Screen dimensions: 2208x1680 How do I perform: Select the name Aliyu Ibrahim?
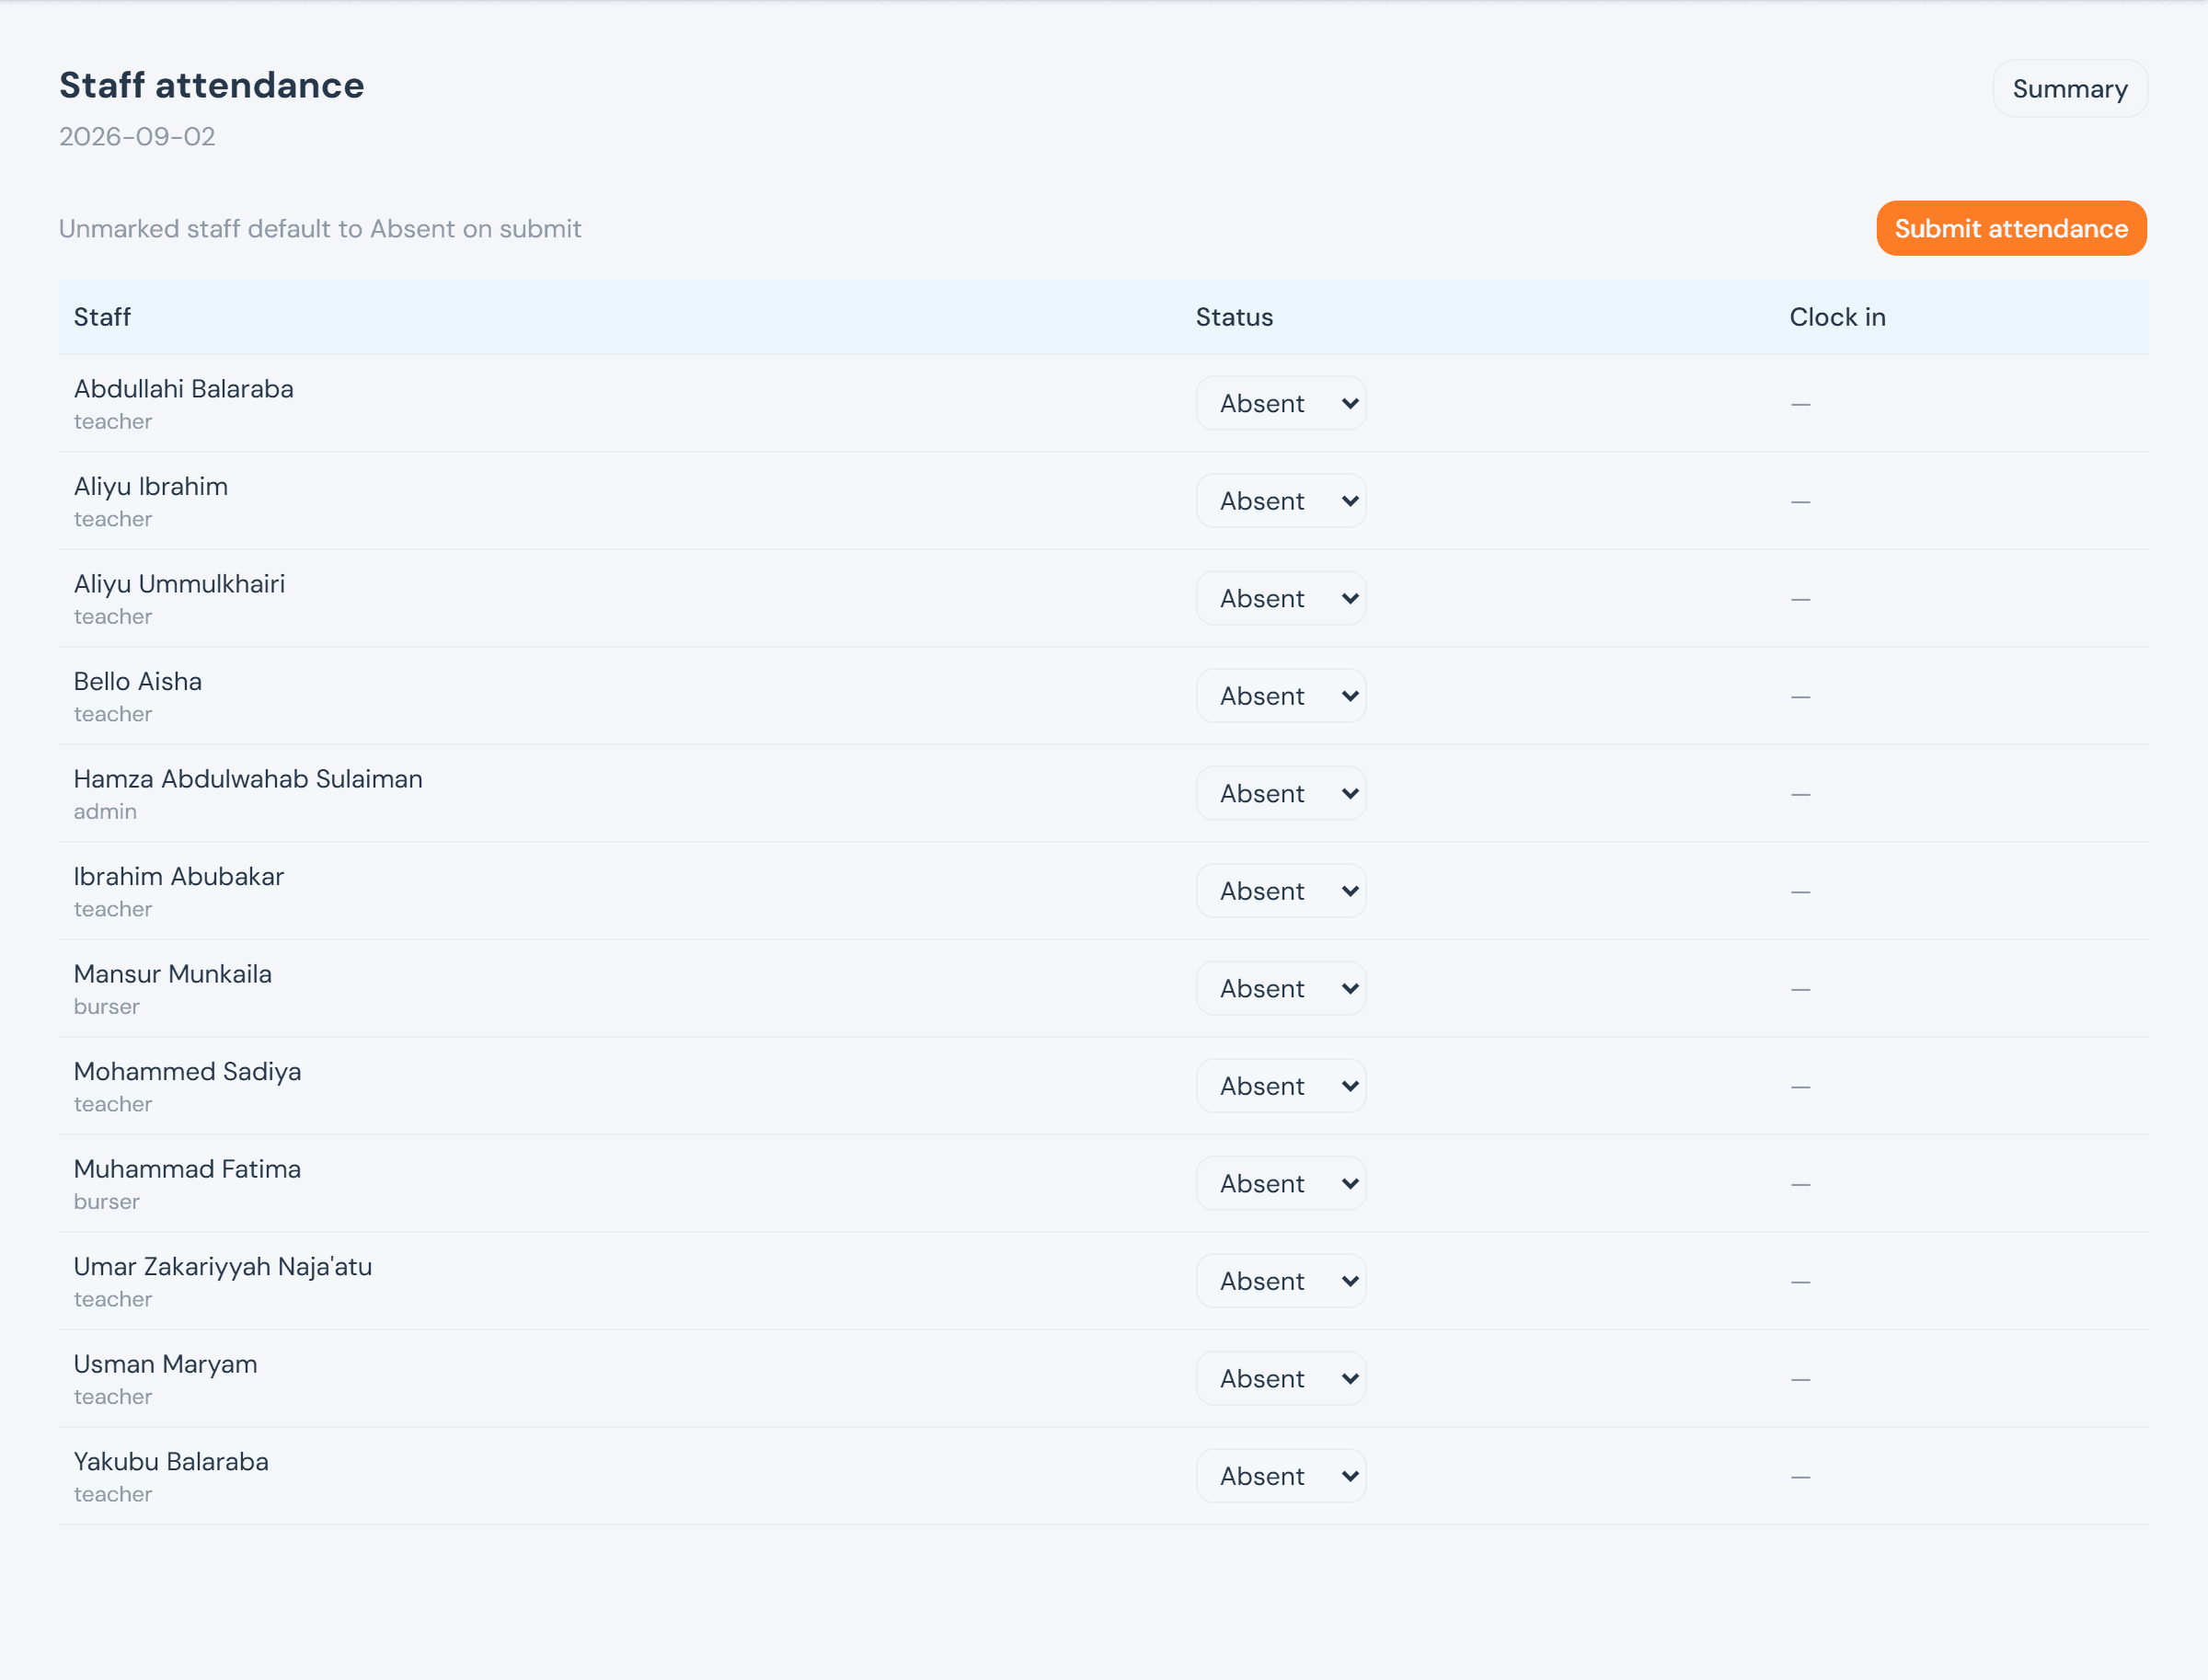151,487
